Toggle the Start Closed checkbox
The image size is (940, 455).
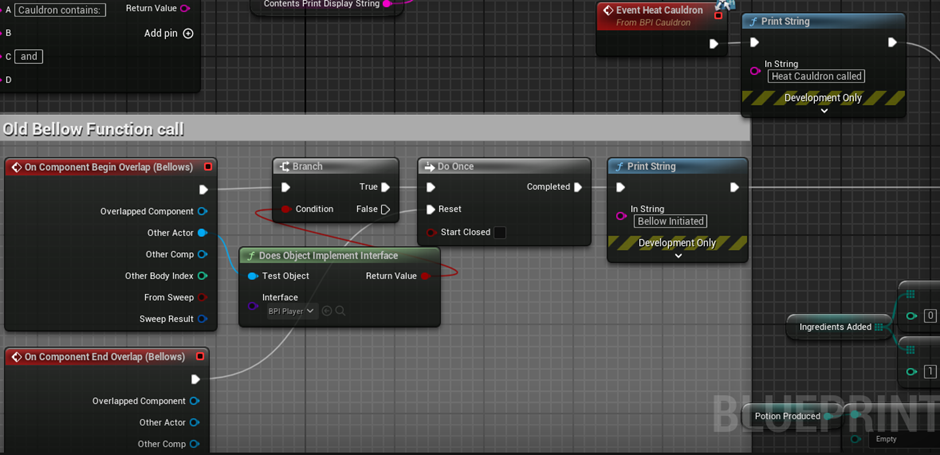point(499,232)
